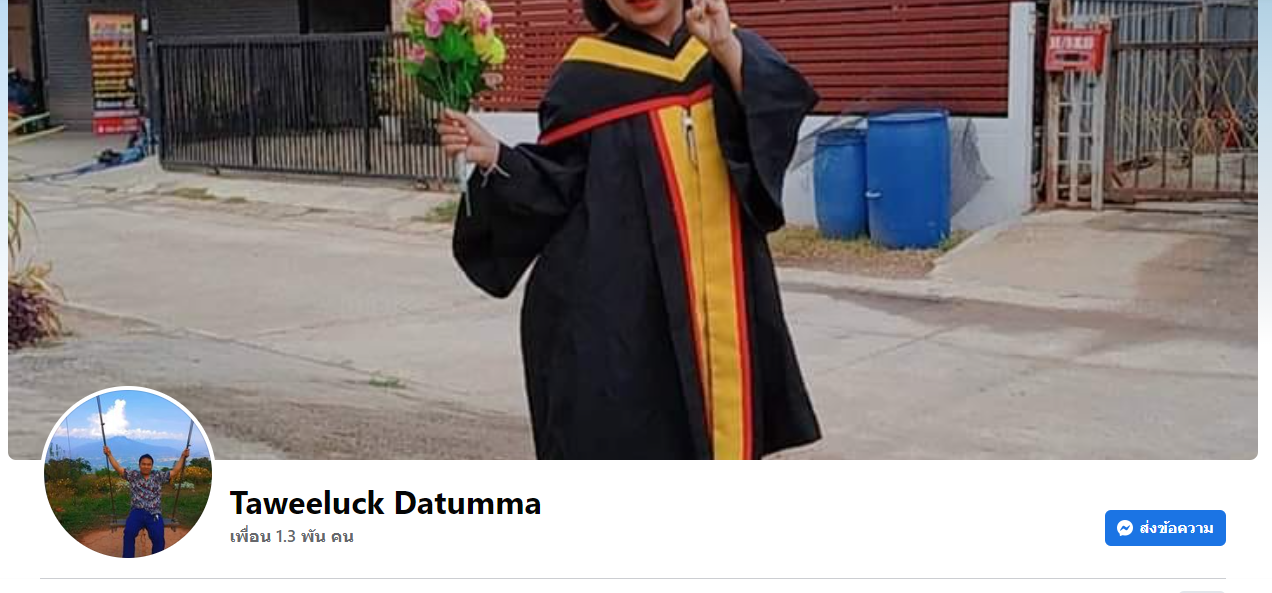Click the partially visible button below the message button
The height and width of the screenshot is (593, 1272).
coord(1201,591)
